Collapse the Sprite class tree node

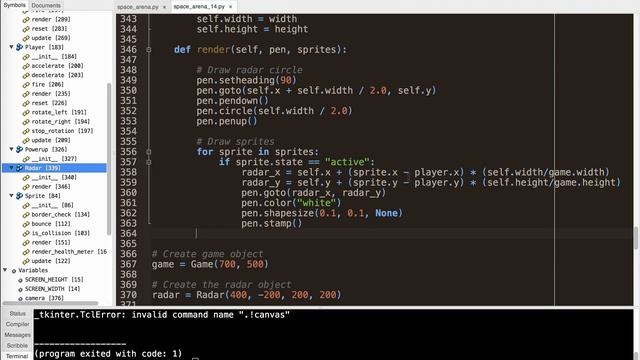point(11,196)
